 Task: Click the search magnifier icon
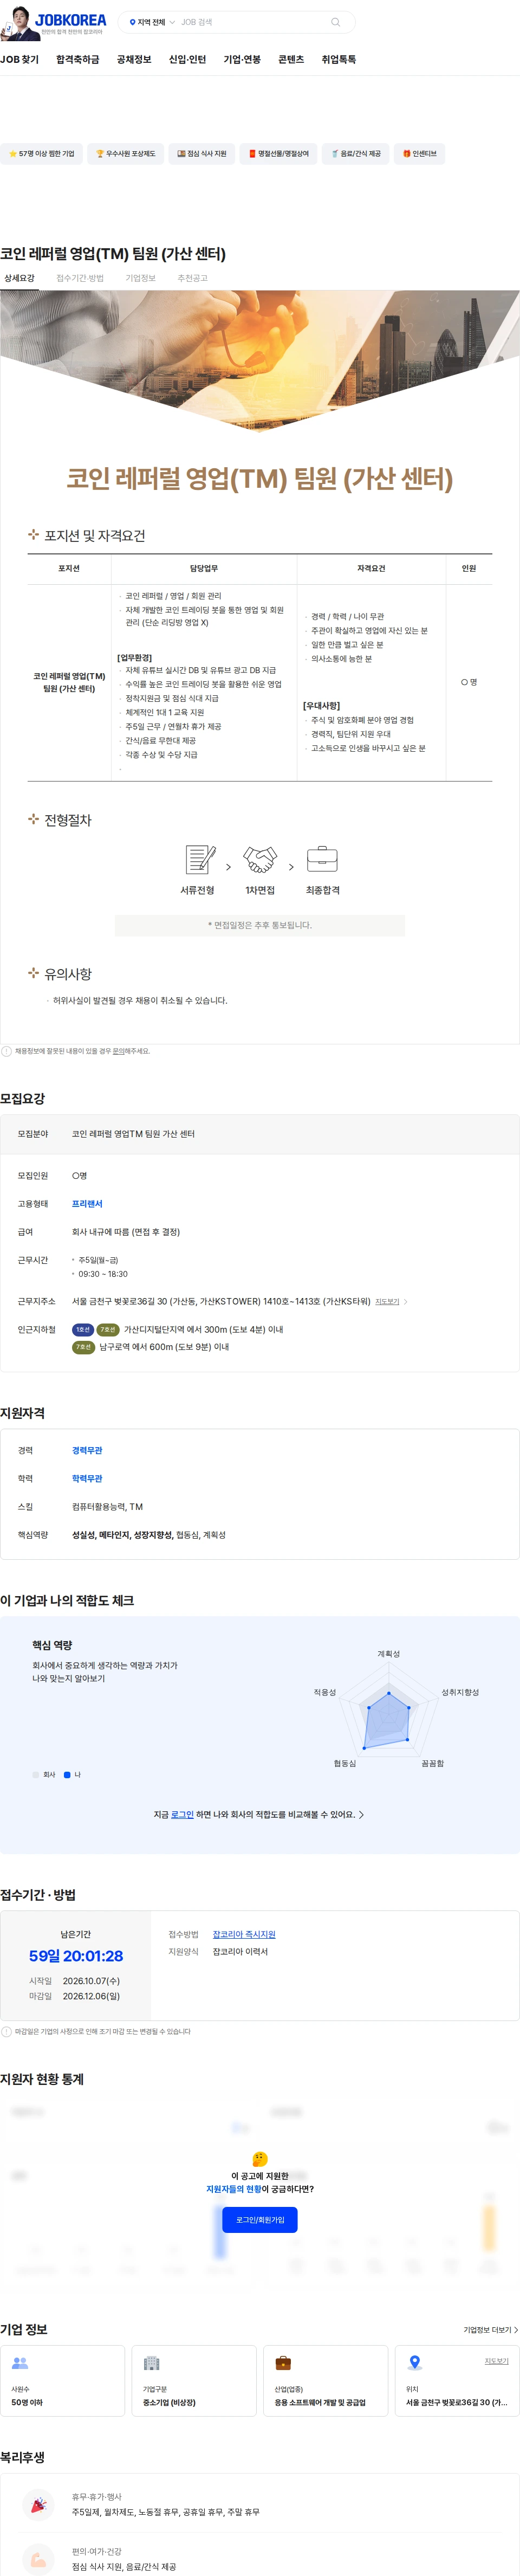[x=335, y=22]
